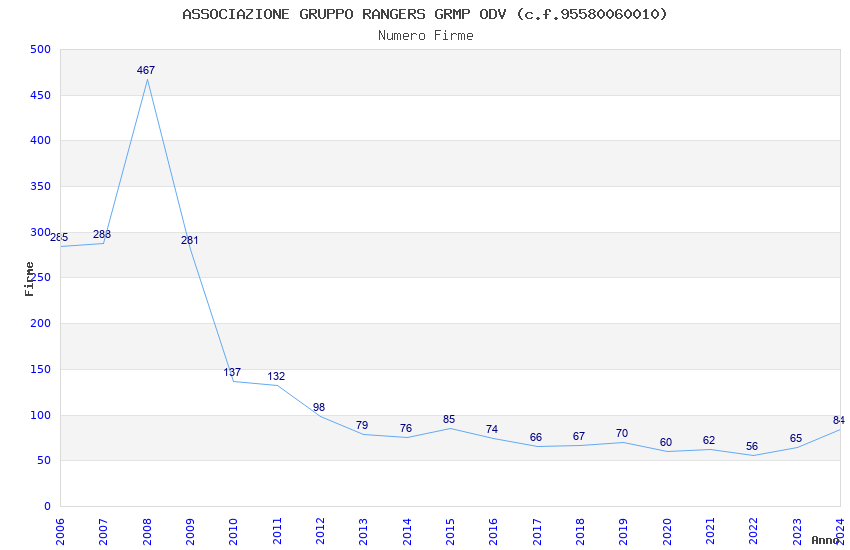This screenshot has height=550, width=850.
Task: Click the 2009 year label
Action: point(190,532)
